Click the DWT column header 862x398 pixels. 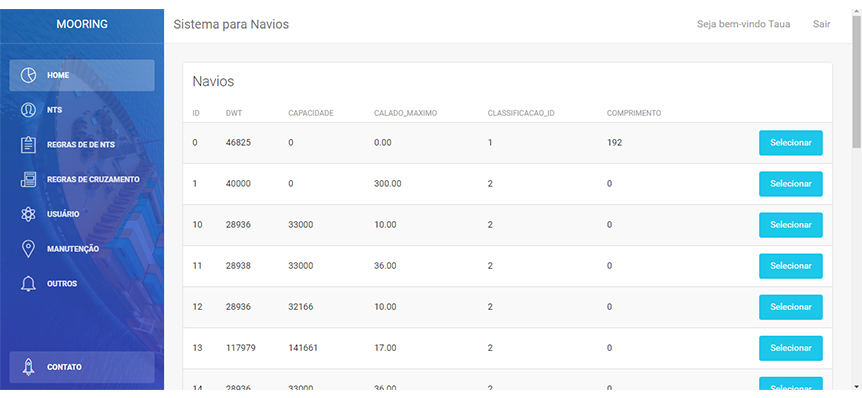point(234,113)
